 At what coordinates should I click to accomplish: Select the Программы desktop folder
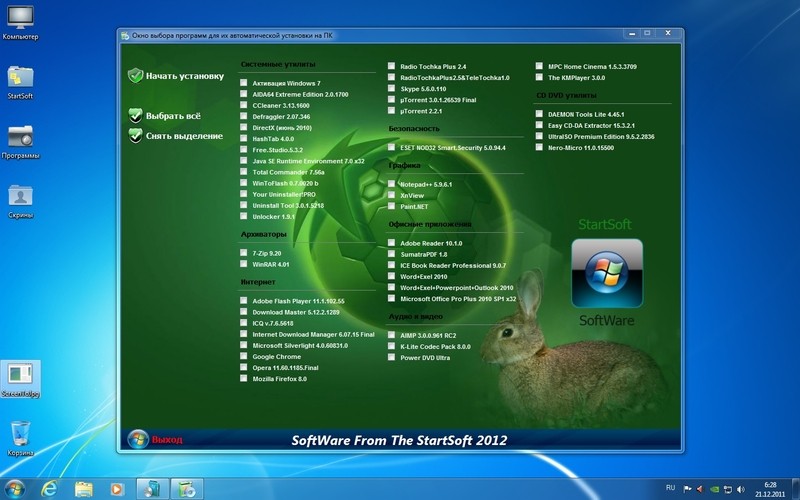20,142
